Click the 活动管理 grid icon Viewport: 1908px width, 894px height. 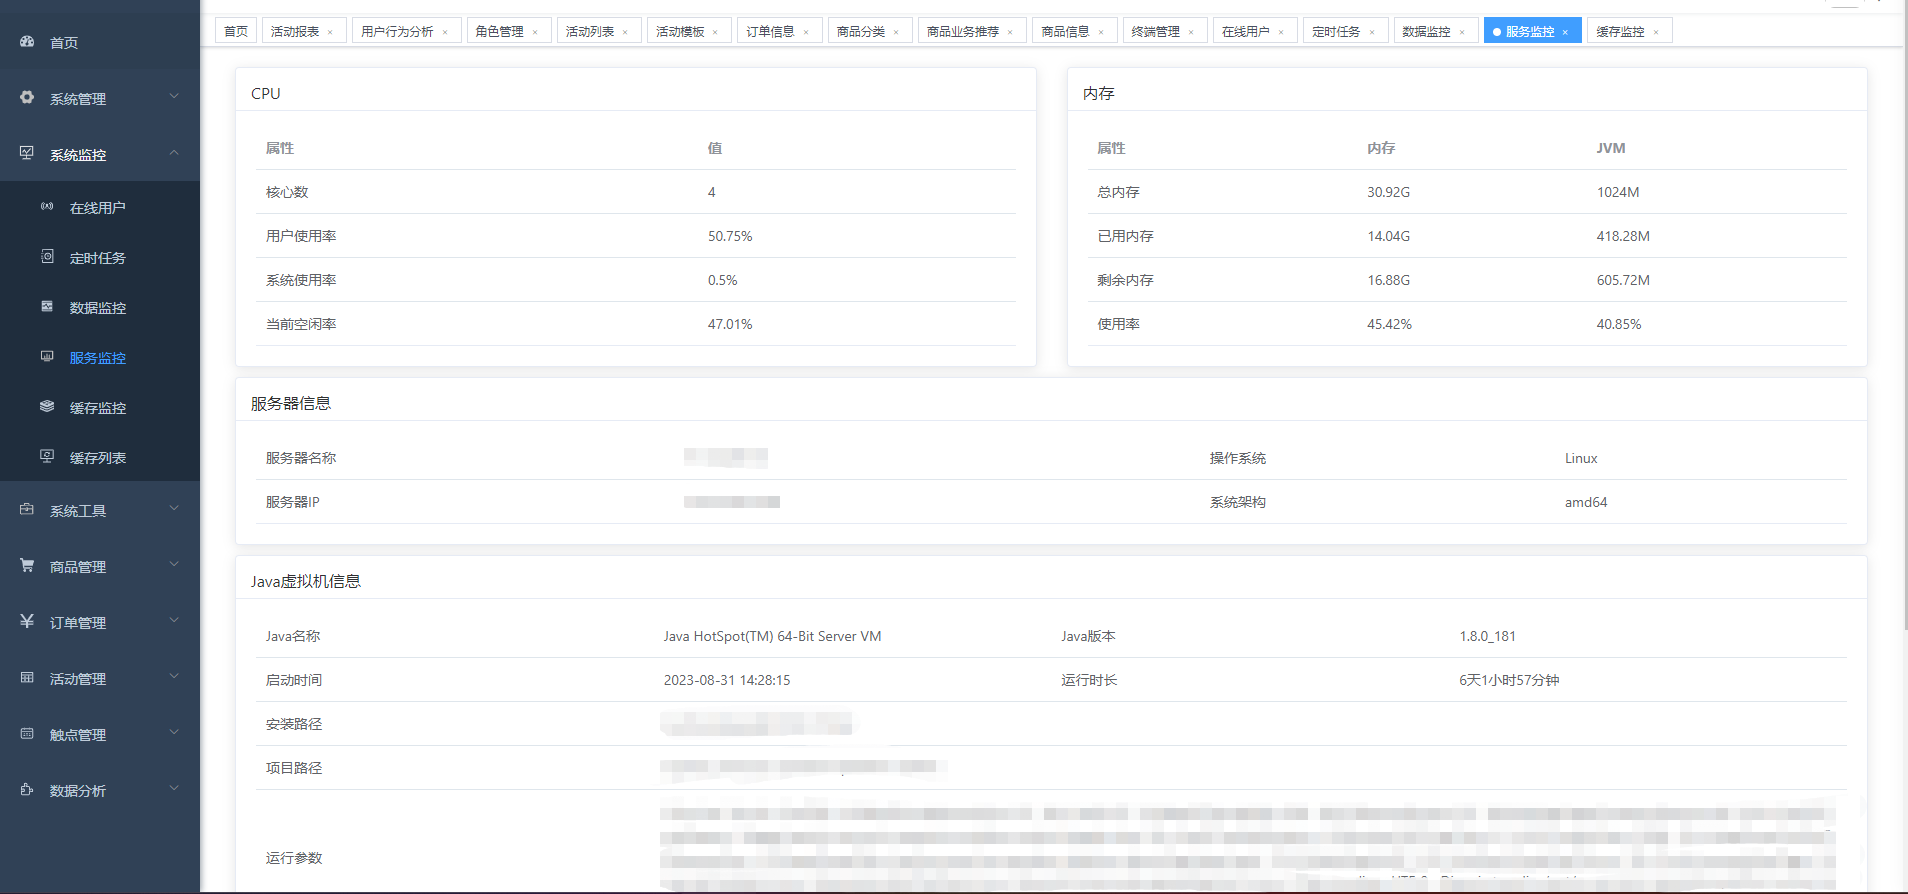point(27,678)
